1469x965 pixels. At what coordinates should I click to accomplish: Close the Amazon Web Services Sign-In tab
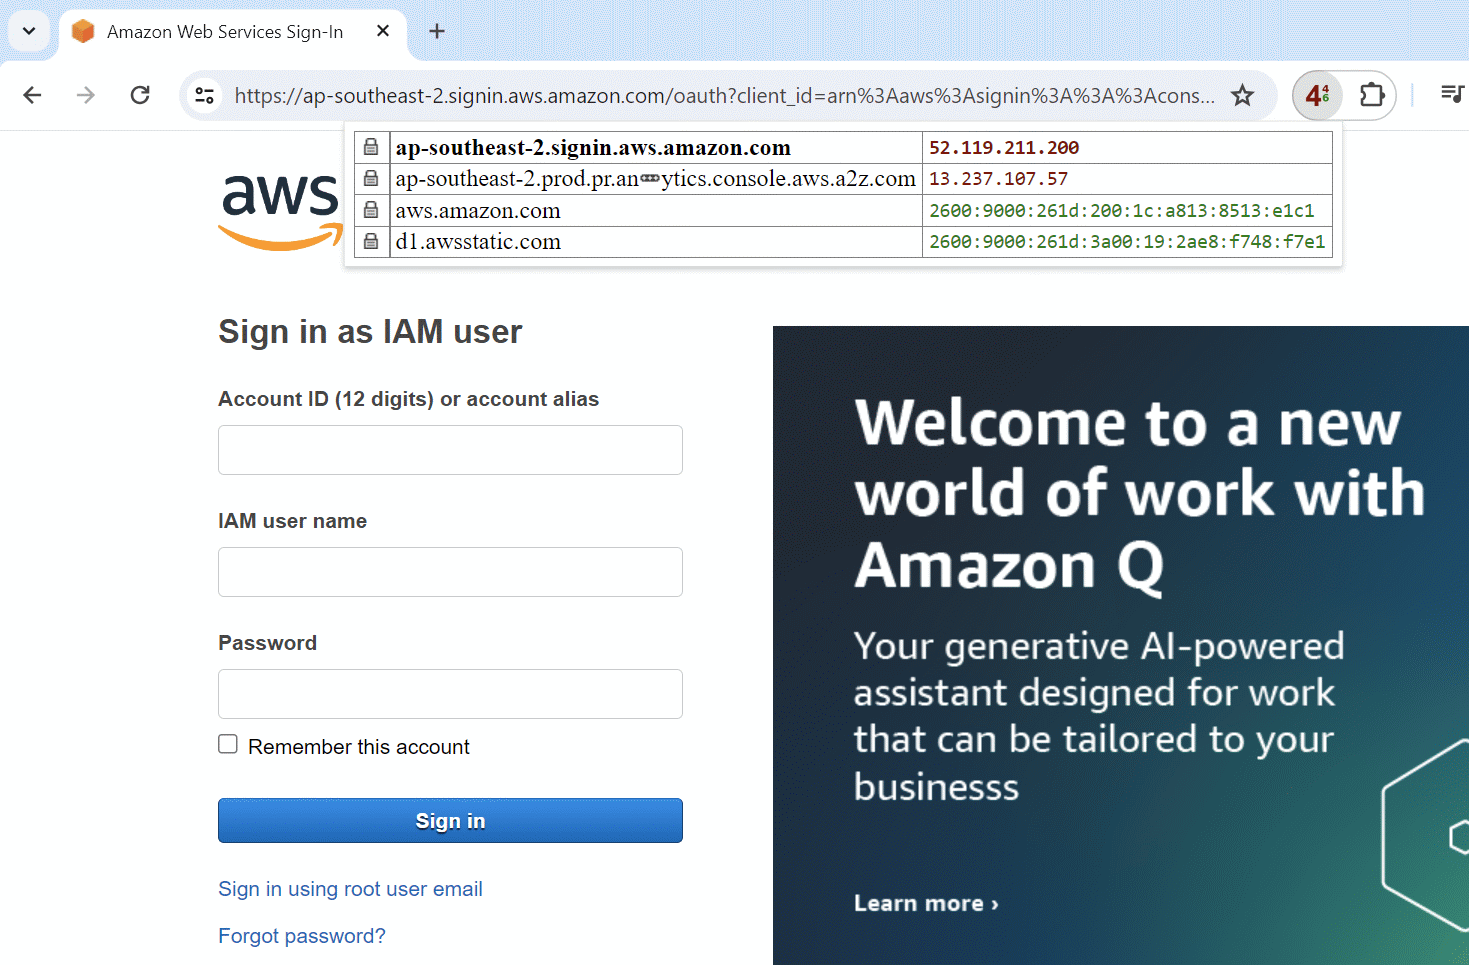click(x=383, y=31)
